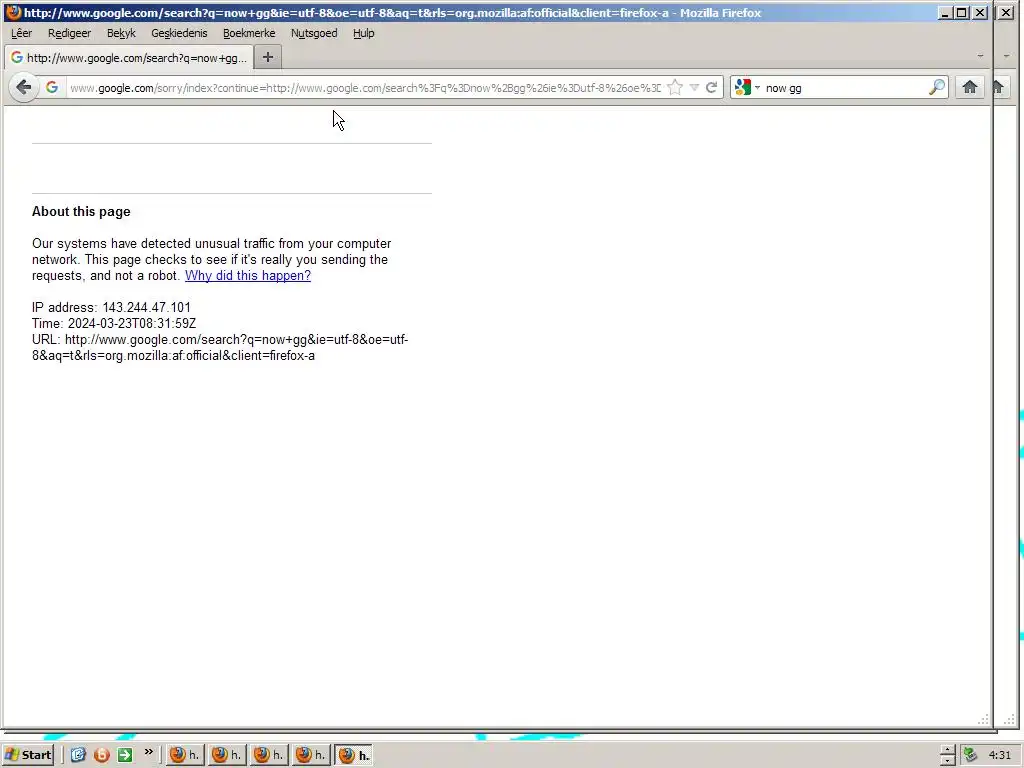Screen dimensions: 1024x768
Task: Click the 'About this page' heading
Action: 81,212
